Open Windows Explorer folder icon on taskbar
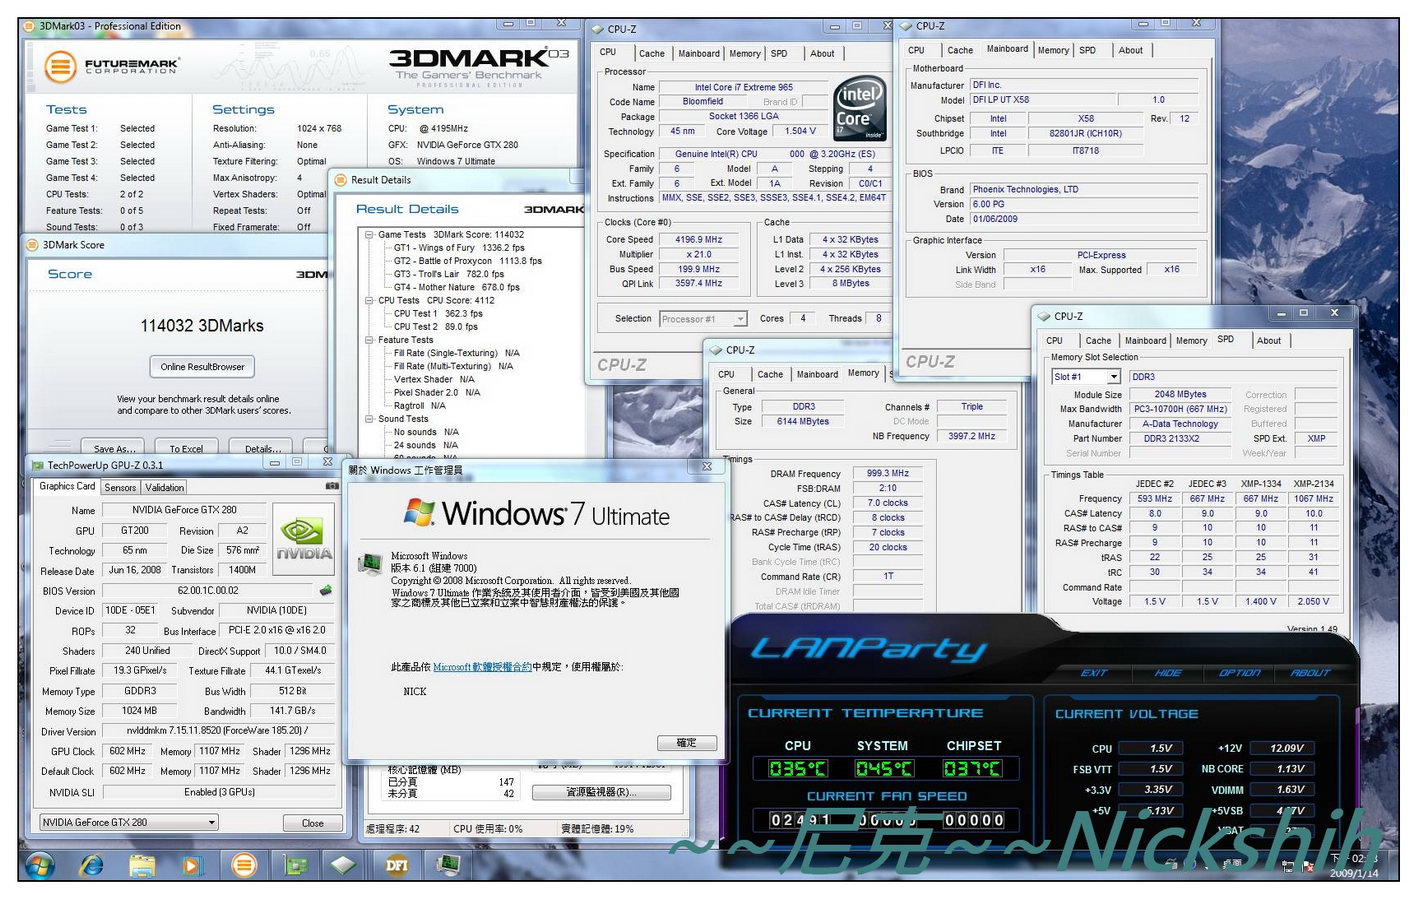This screenshot has width=1418, height=900. coord(142,864)
